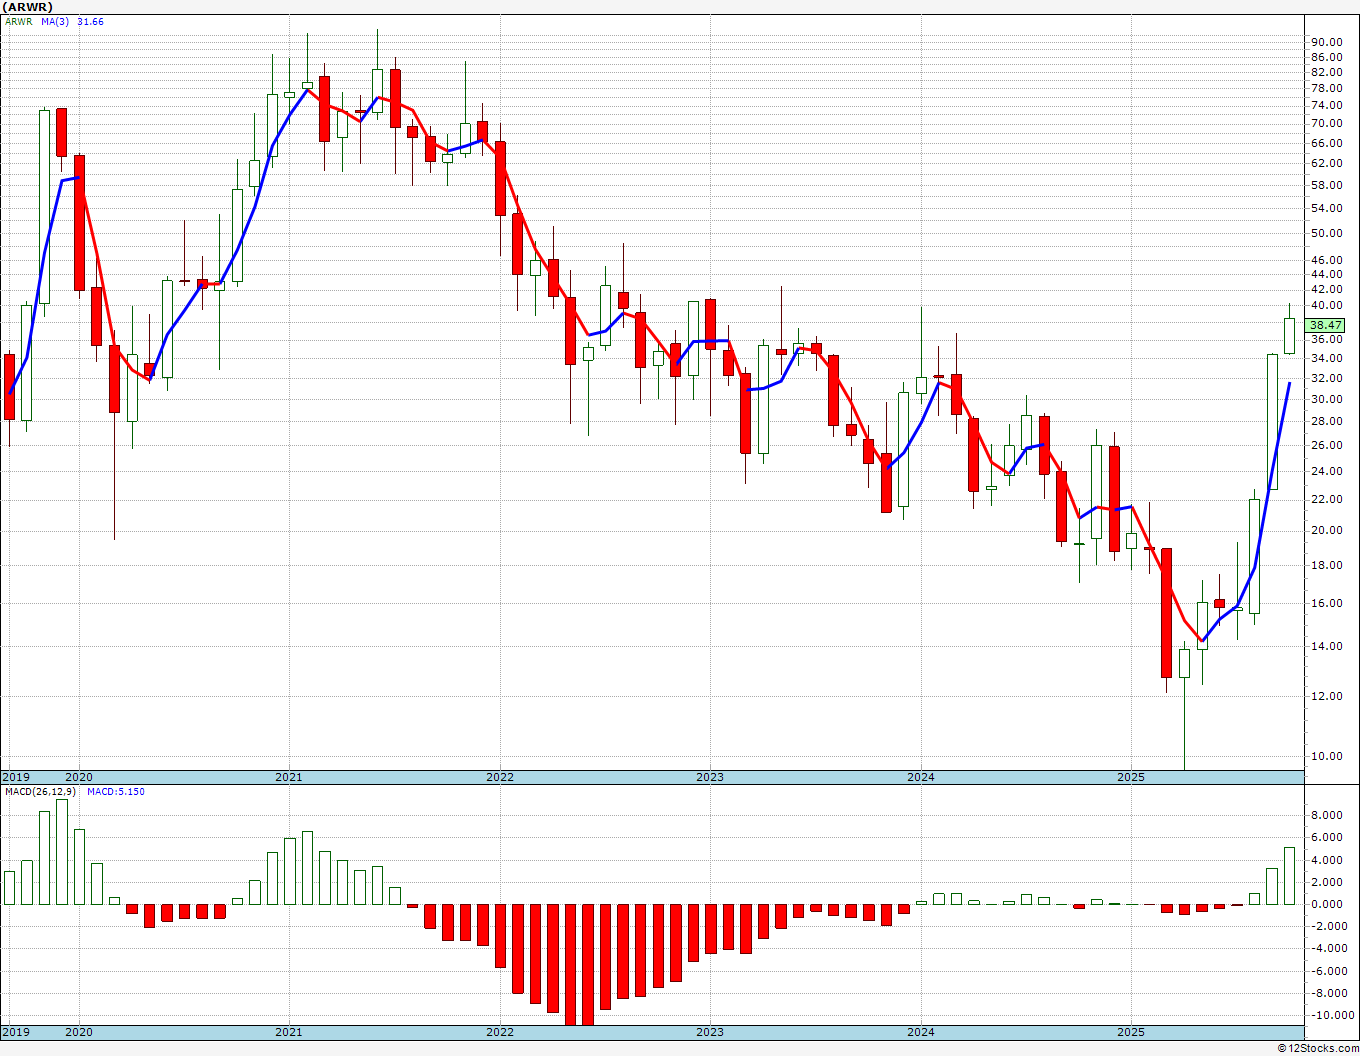Click the 90.00 price axis label
This screenshot has height=1056, width=1360.
[x=1326, y=42]
